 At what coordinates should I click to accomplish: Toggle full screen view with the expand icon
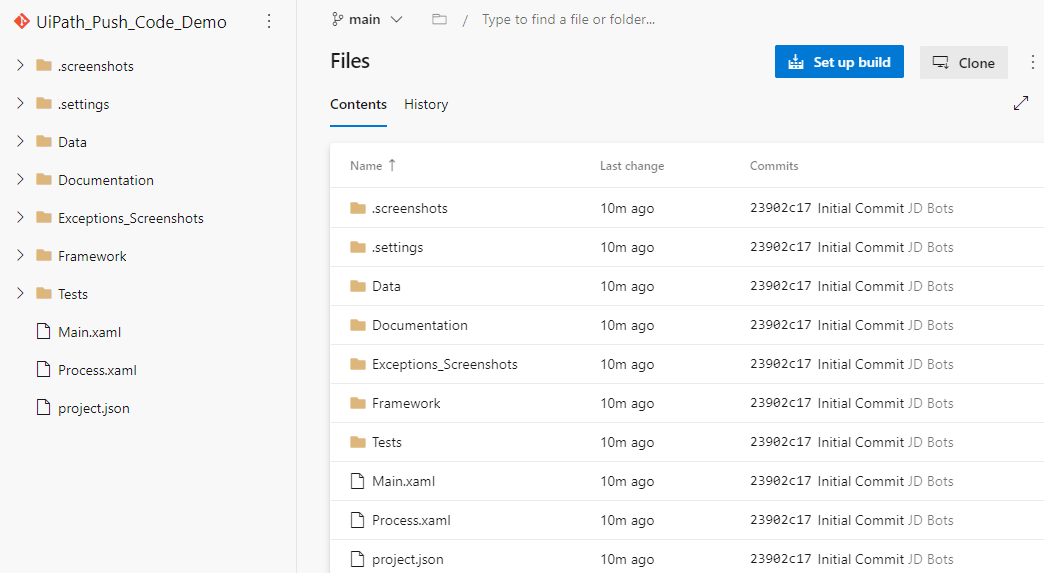[1021, 103]
